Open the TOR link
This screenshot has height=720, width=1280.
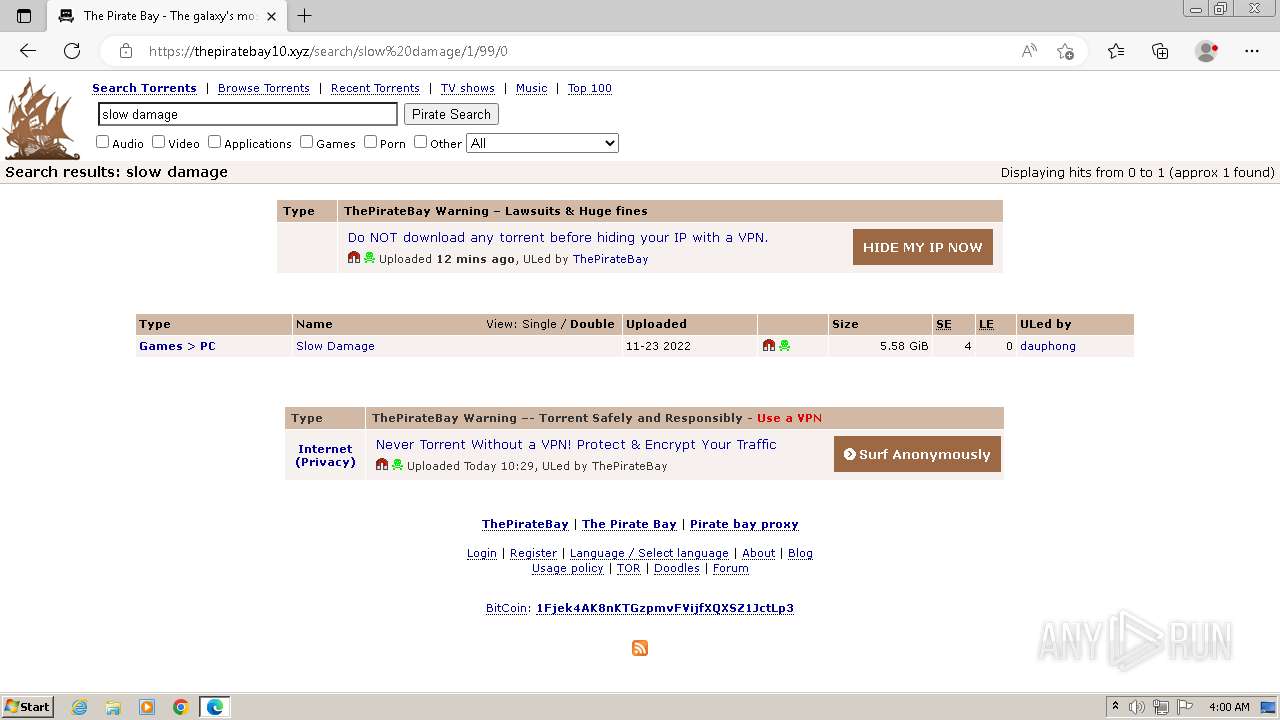pyautogui.click(x=628, y=568)
